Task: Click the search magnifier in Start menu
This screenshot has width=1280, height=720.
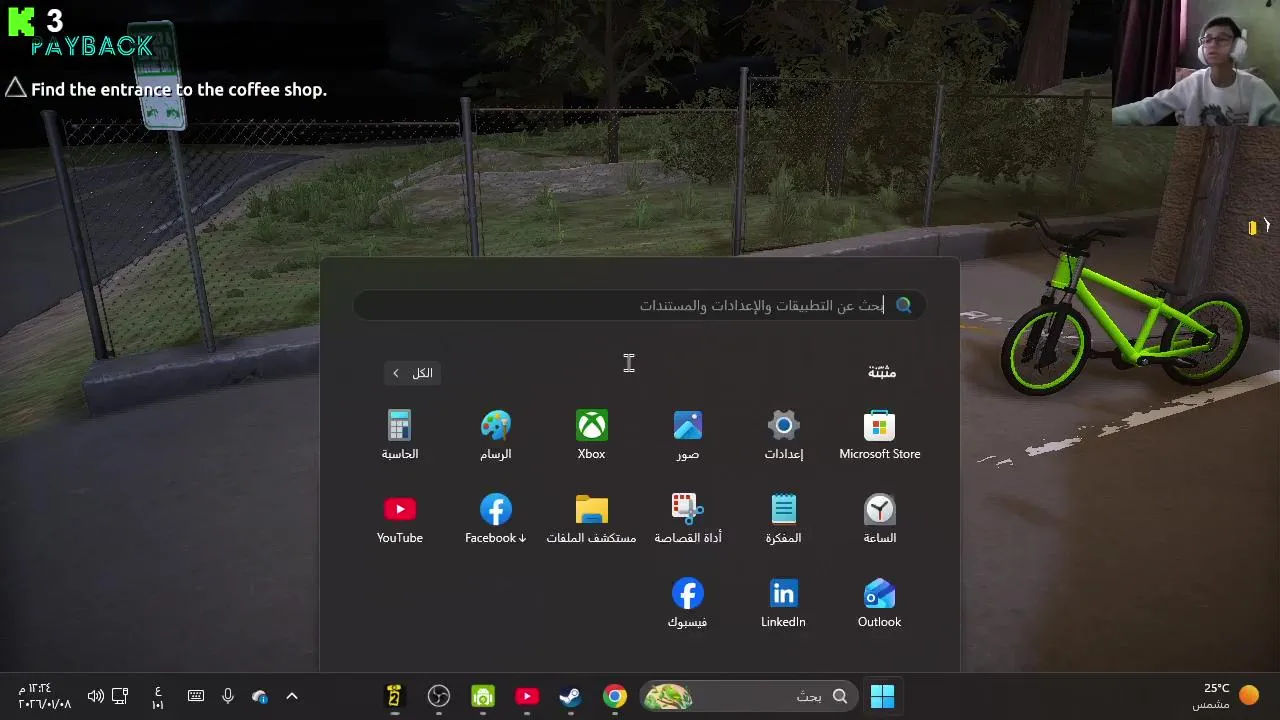Action: click(904, 305)
